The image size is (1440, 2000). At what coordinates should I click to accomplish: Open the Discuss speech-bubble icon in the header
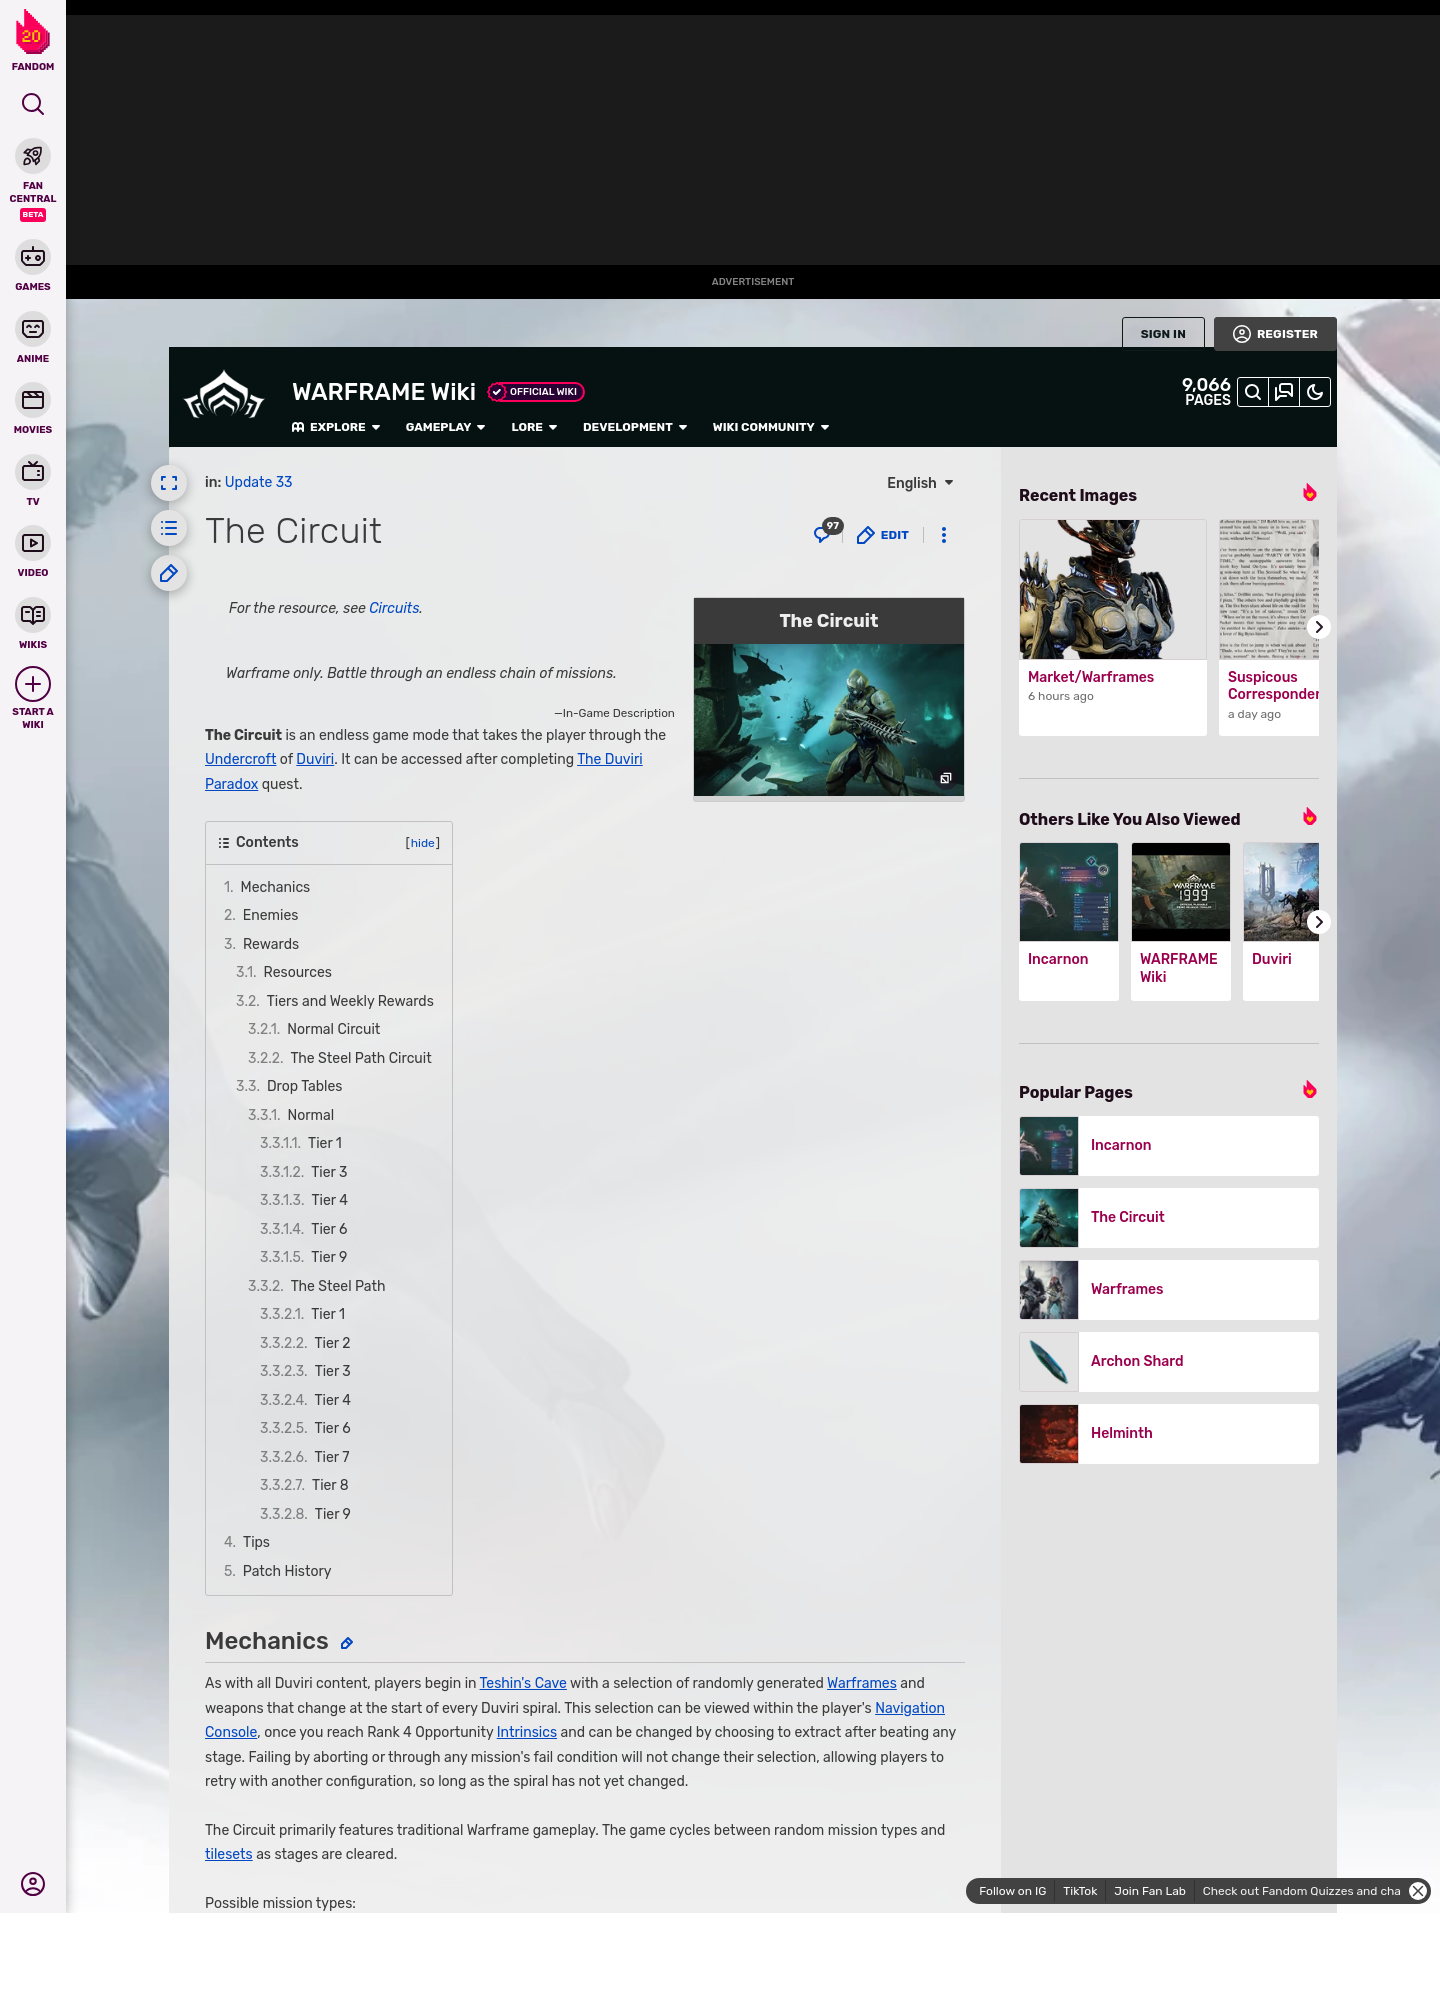(1284, 392)
